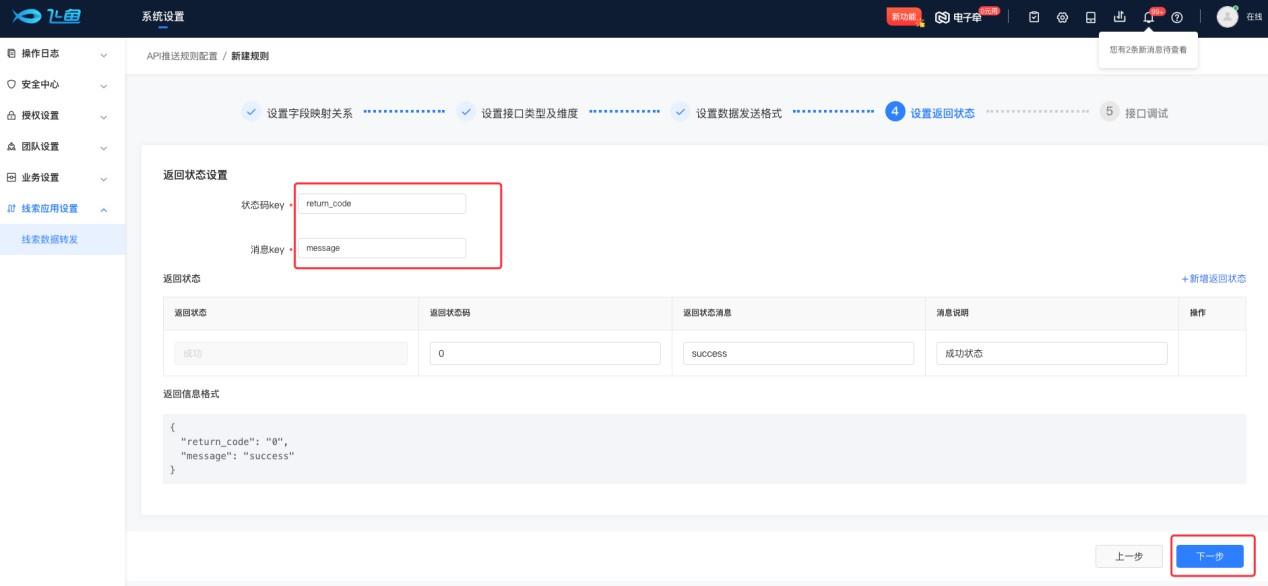Open the 系统设置 top navigation tab
Screen dimensions: 1268x586
point(163,17)
